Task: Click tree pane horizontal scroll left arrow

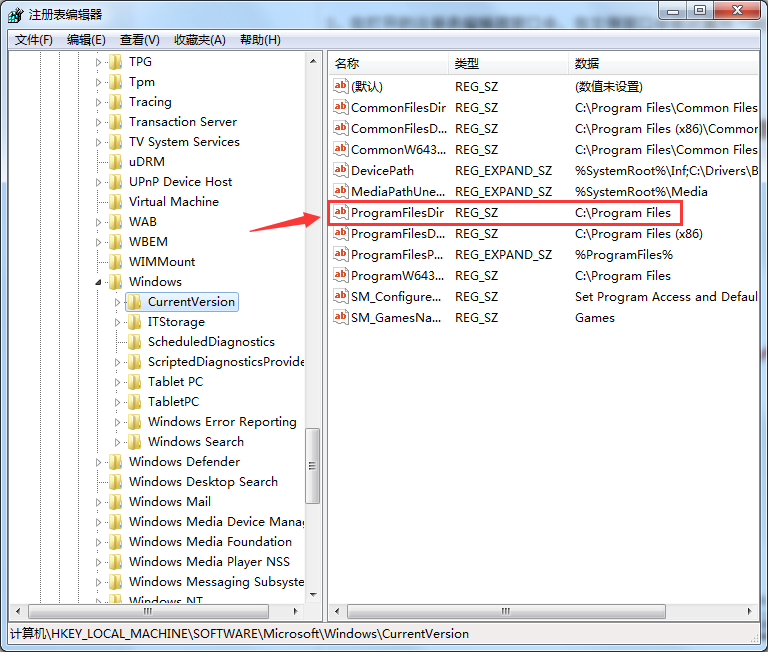Action: [x=18, y=611]
